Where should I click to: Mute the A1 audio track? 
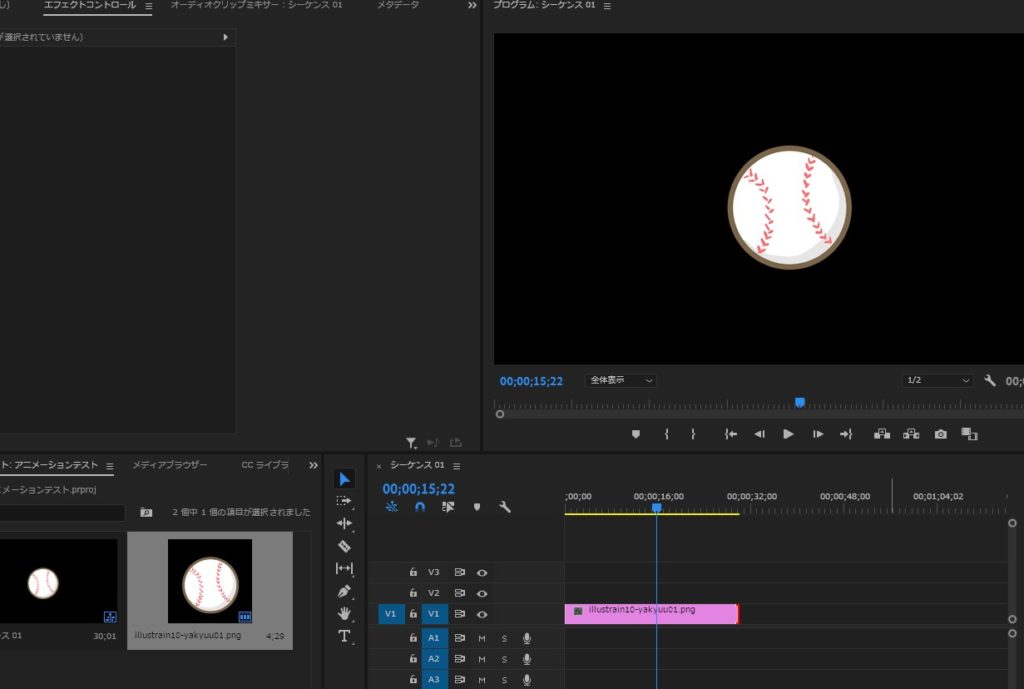[x=481, y=638]
